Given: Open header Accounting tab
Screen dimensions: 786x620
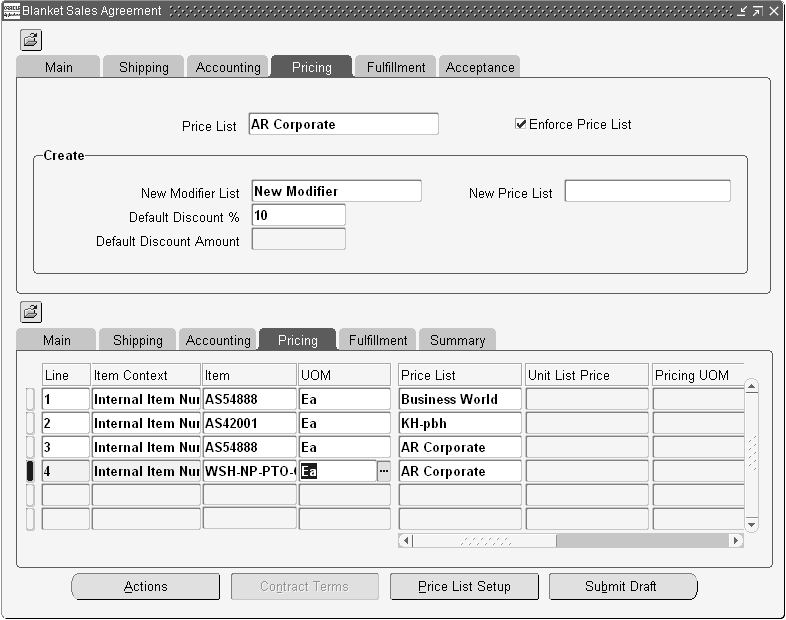Looking at the screenshot, I should point(228,67).
